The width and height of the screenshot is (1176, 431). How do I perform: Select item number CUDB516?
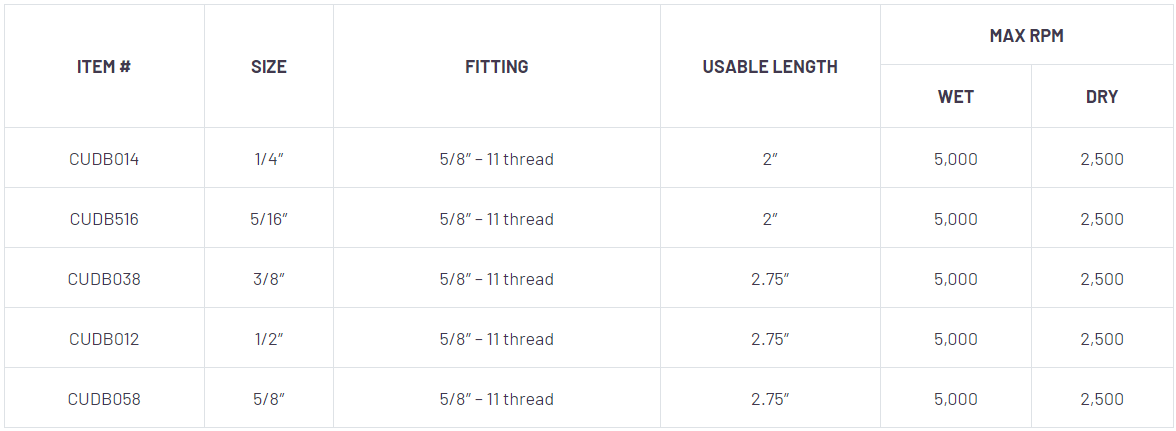click(x=104, y=219)
